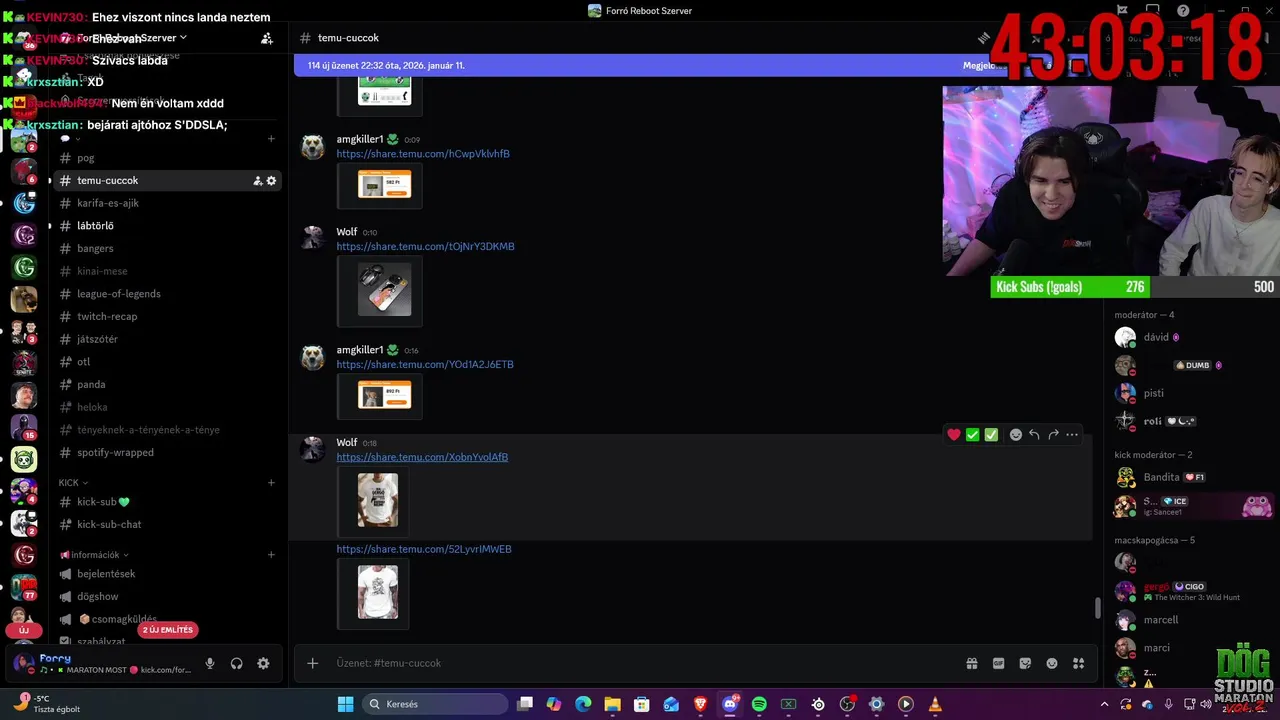The height and width of the screenshot is (720, 1280).
Task: Open Windows Start menu
Action: point(345,704)
